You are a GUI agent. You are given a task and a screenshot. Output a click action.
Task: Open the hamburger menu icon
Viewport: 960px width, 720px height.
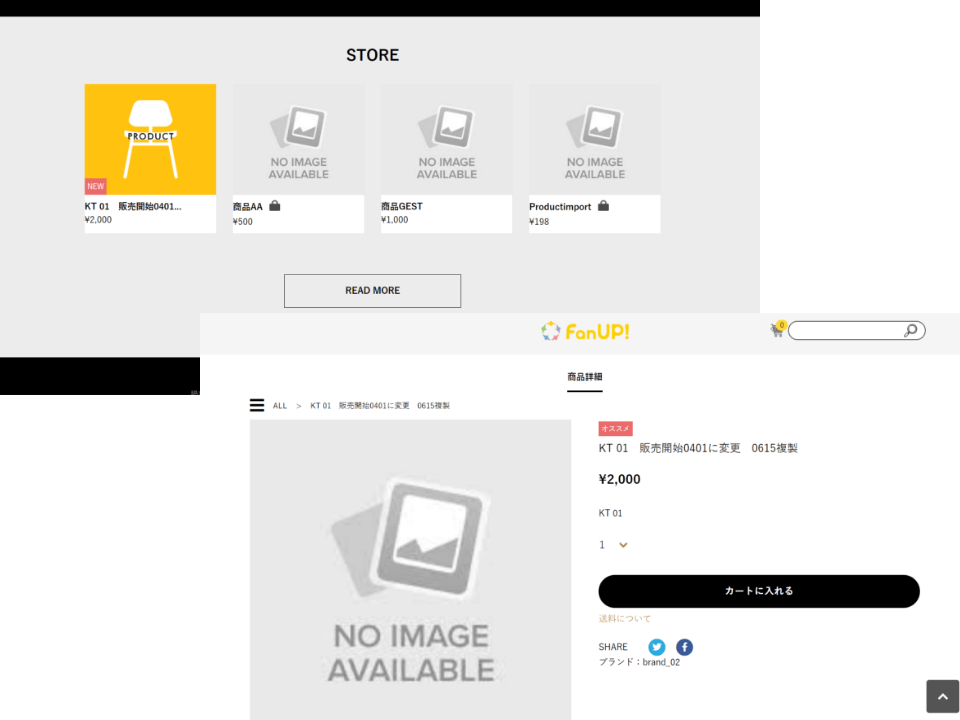257,405
